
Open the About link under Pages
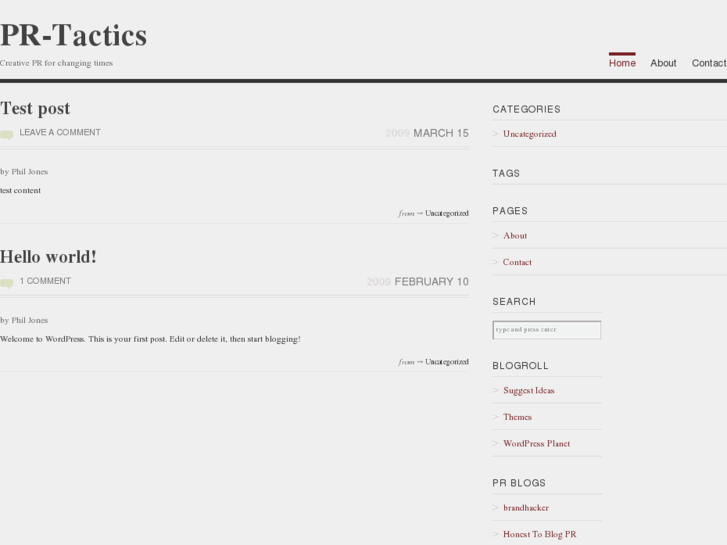click(515, 236)
